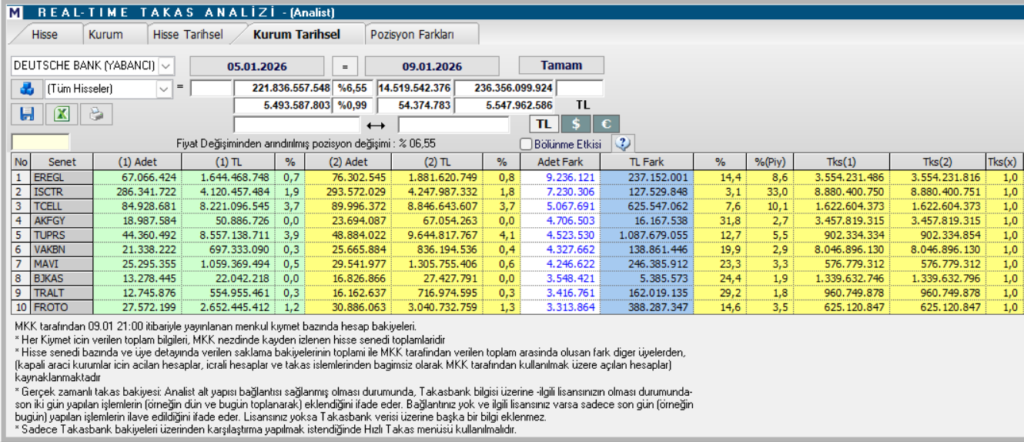
Task: Open the Pozisyon Farkları tab
Action: 412,34
